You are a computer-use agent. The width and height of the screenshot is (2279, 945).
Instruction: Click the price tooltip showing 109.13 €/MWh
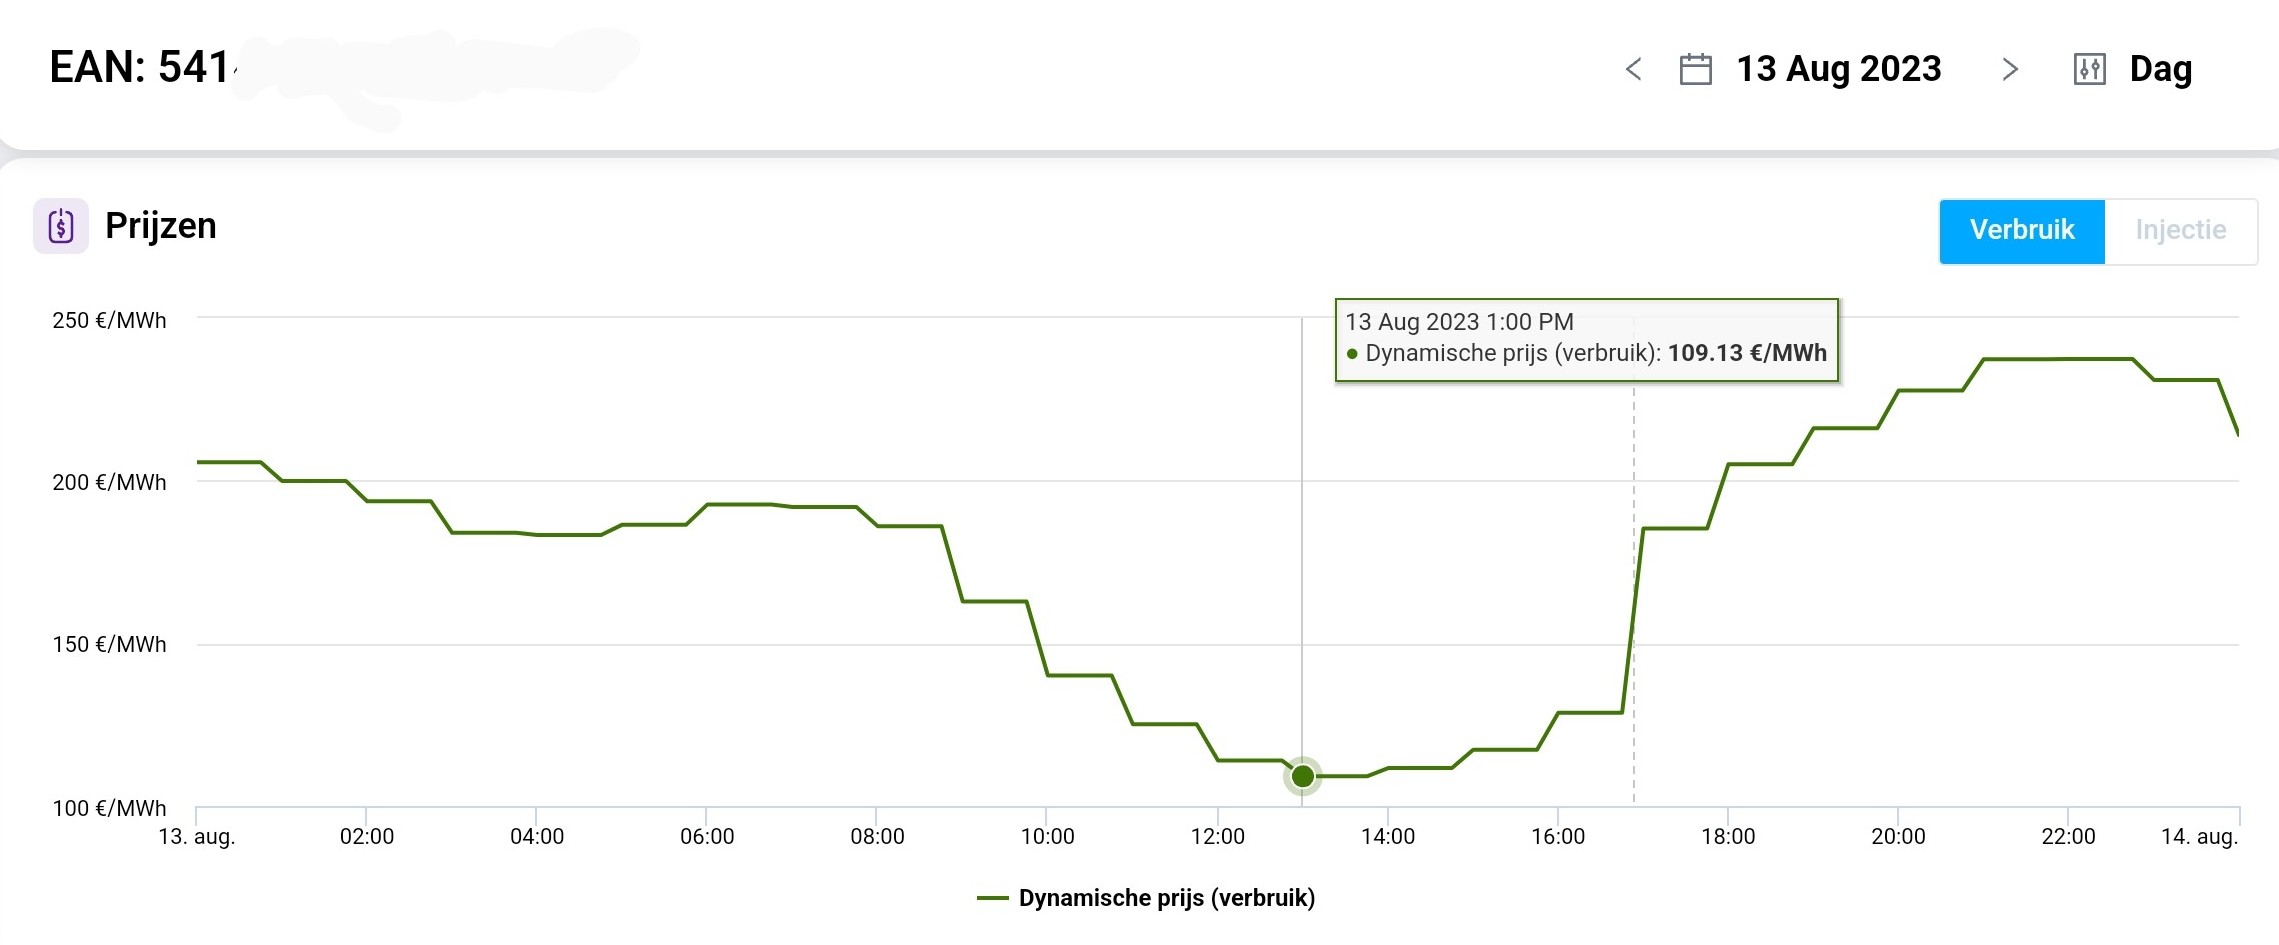[1586, 339]
